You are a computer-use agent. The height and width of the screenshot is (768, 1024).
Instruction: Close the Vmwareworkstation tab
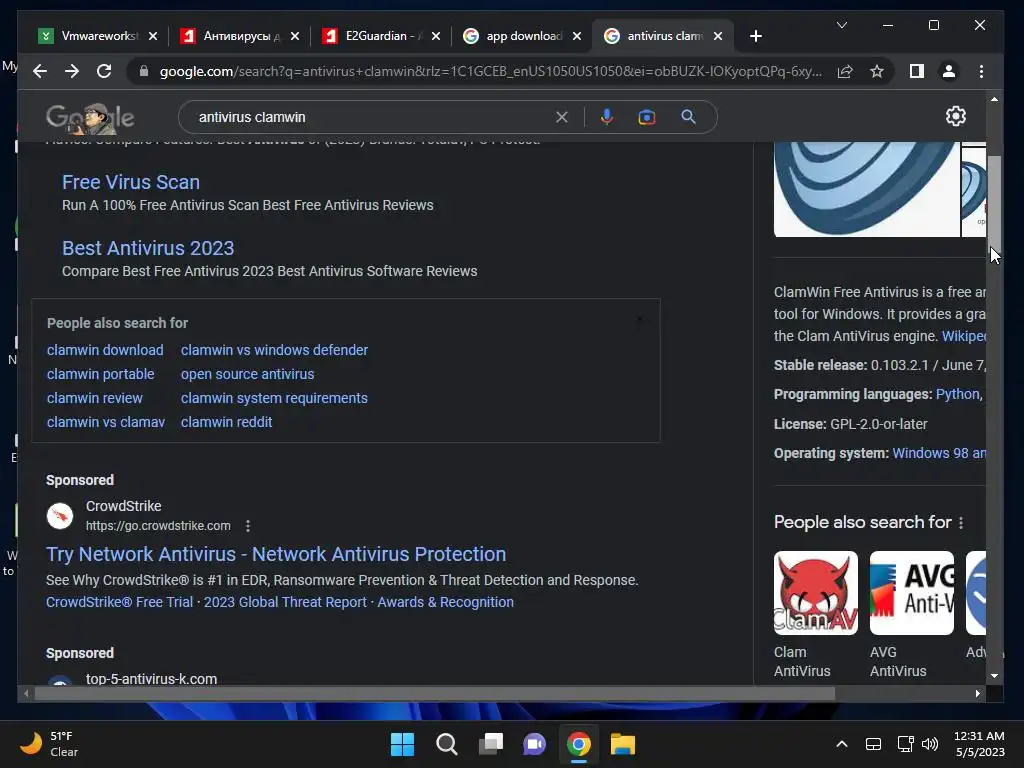(153, 36)
